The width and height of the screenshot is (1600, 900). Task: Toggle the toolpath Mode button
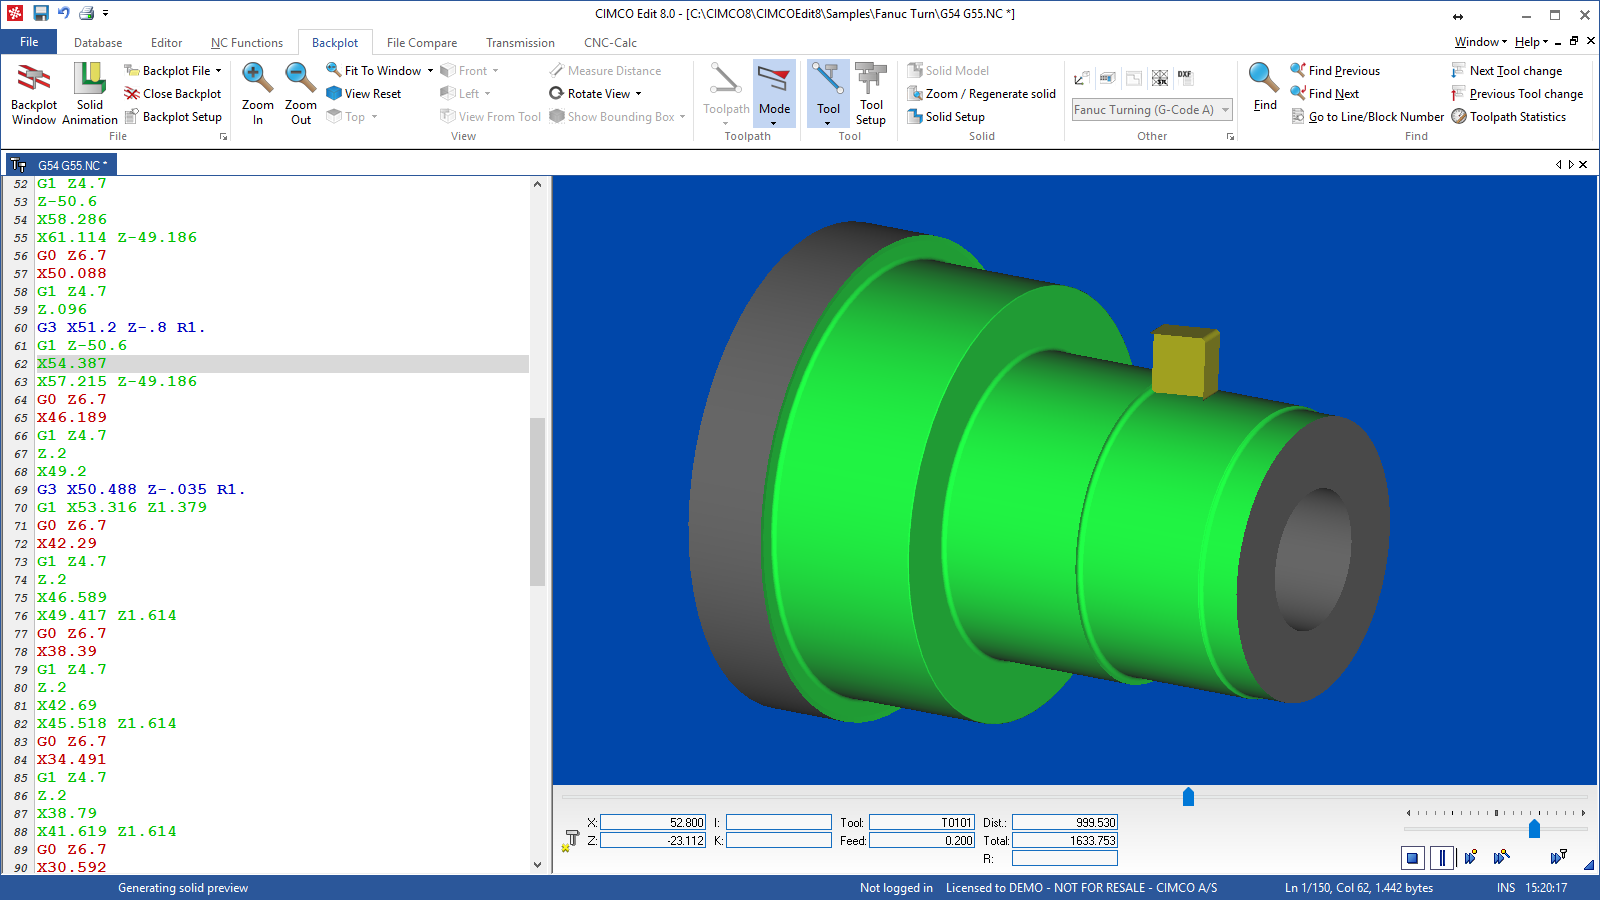click(774, 92)
